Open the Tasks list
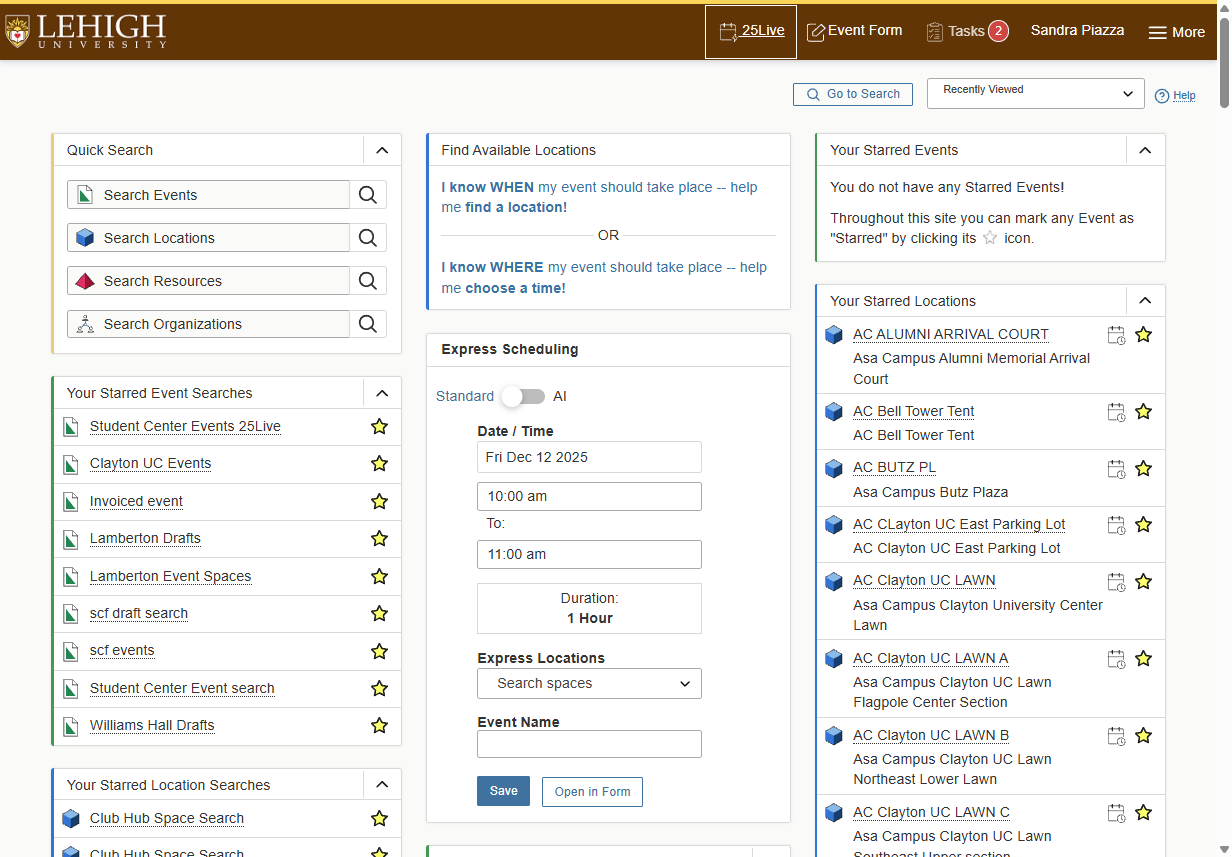 [967, 31]
